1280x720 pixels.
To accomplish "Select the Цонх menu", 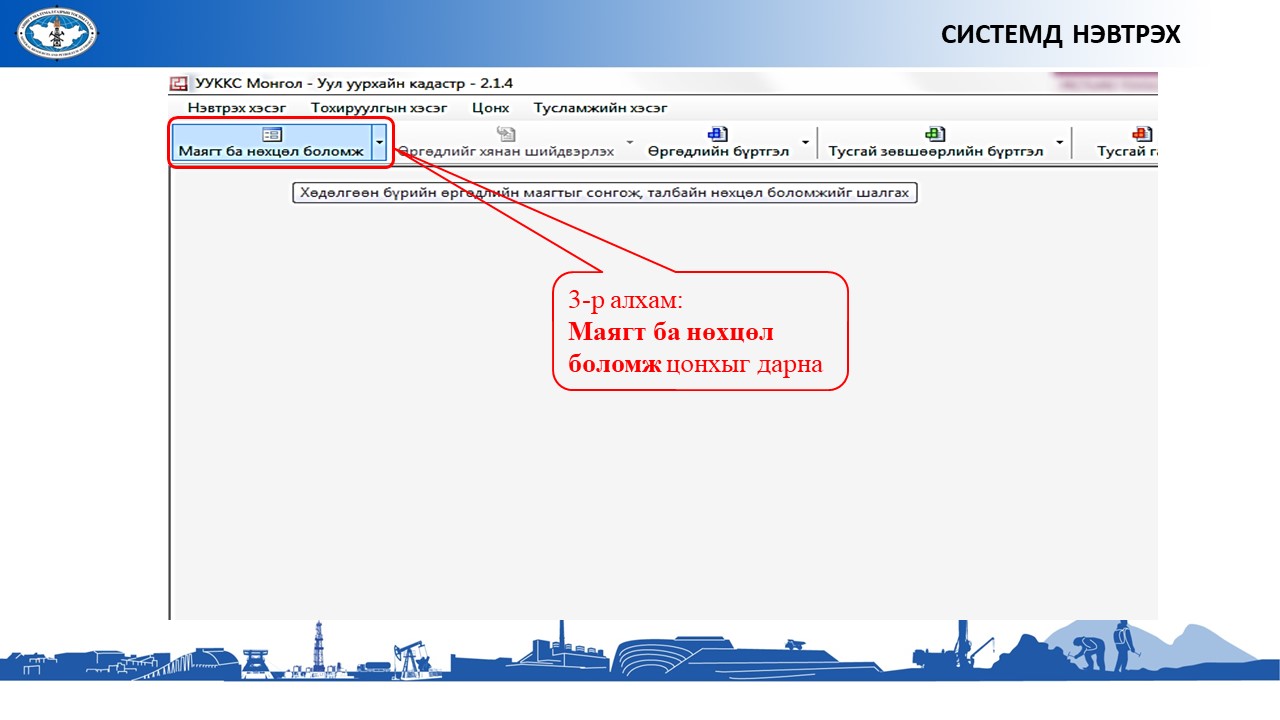I will [490, 108].
